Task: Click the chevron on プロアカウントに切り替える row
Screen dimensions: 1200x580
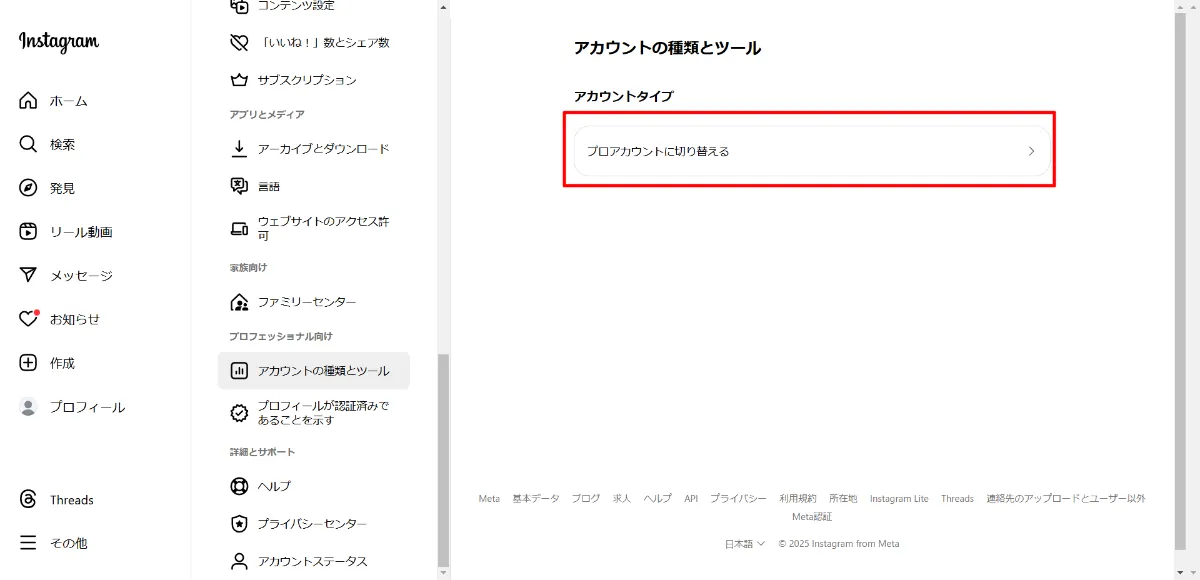Action: click(x=1032, y=152)
